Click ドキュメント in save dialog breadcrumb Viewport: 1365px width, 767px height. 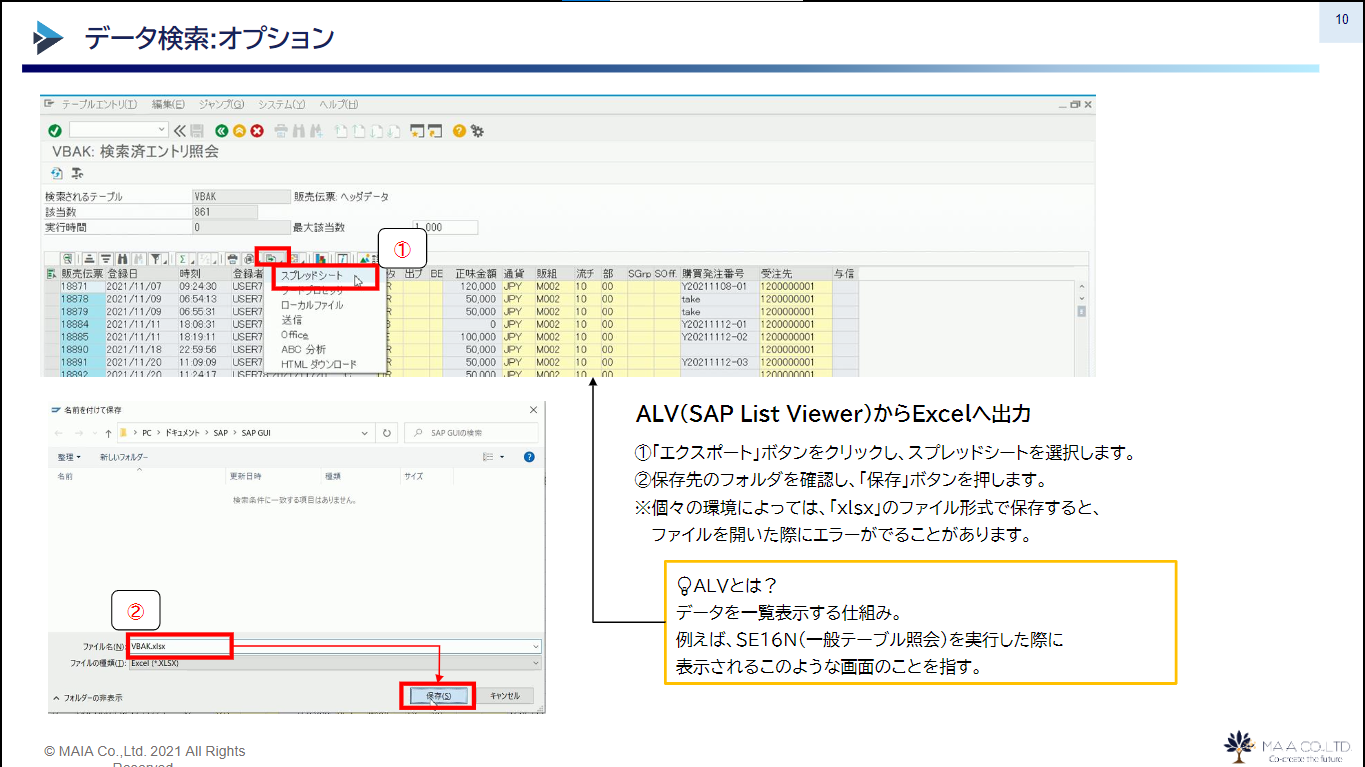pyautogui.click(x=183, y=433)
